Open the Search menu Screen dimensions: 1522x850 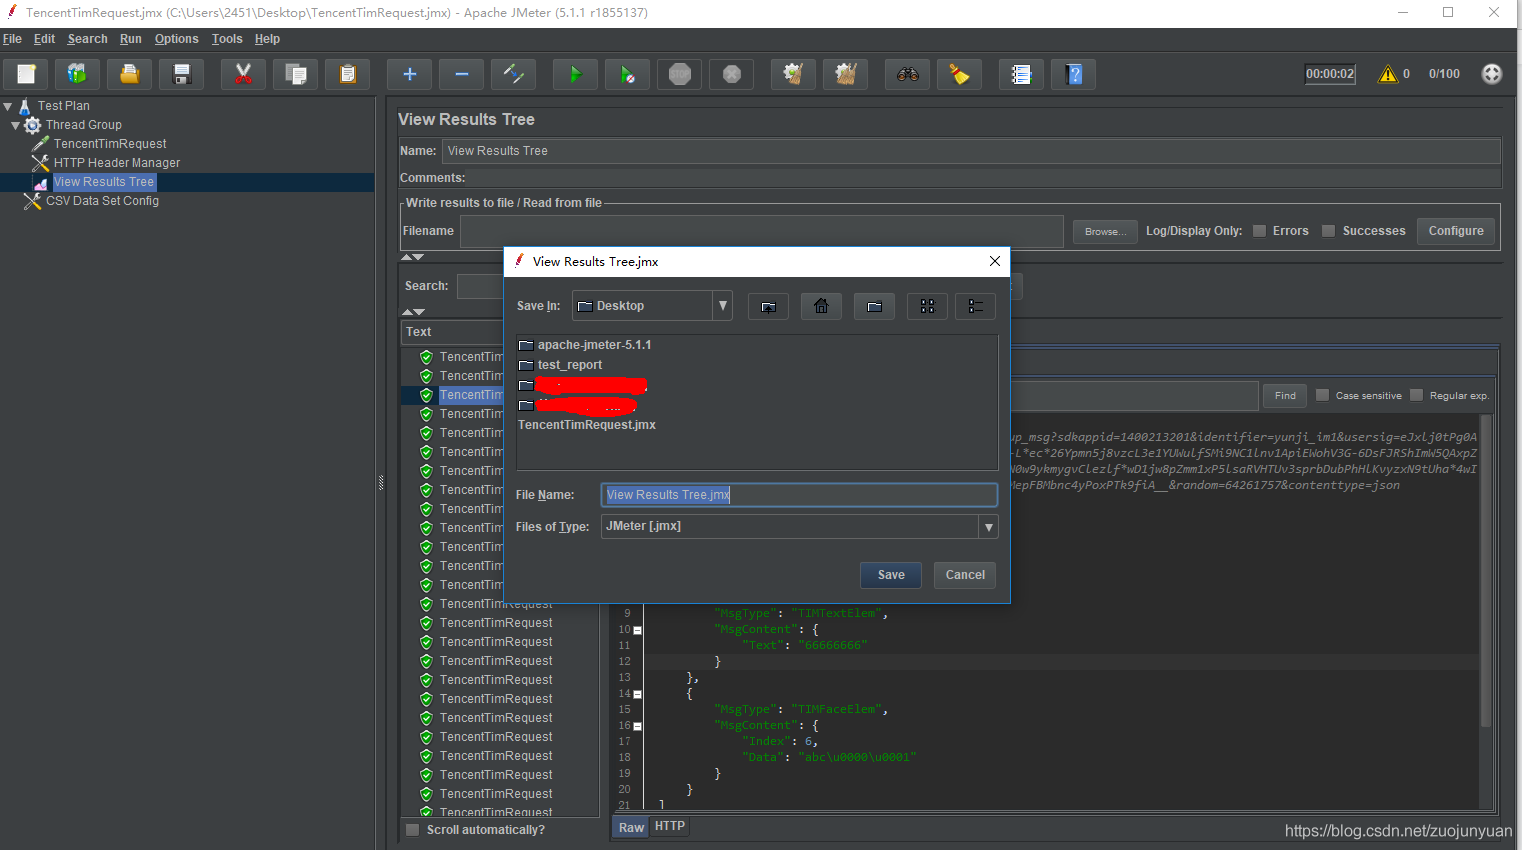click(87, 39)
